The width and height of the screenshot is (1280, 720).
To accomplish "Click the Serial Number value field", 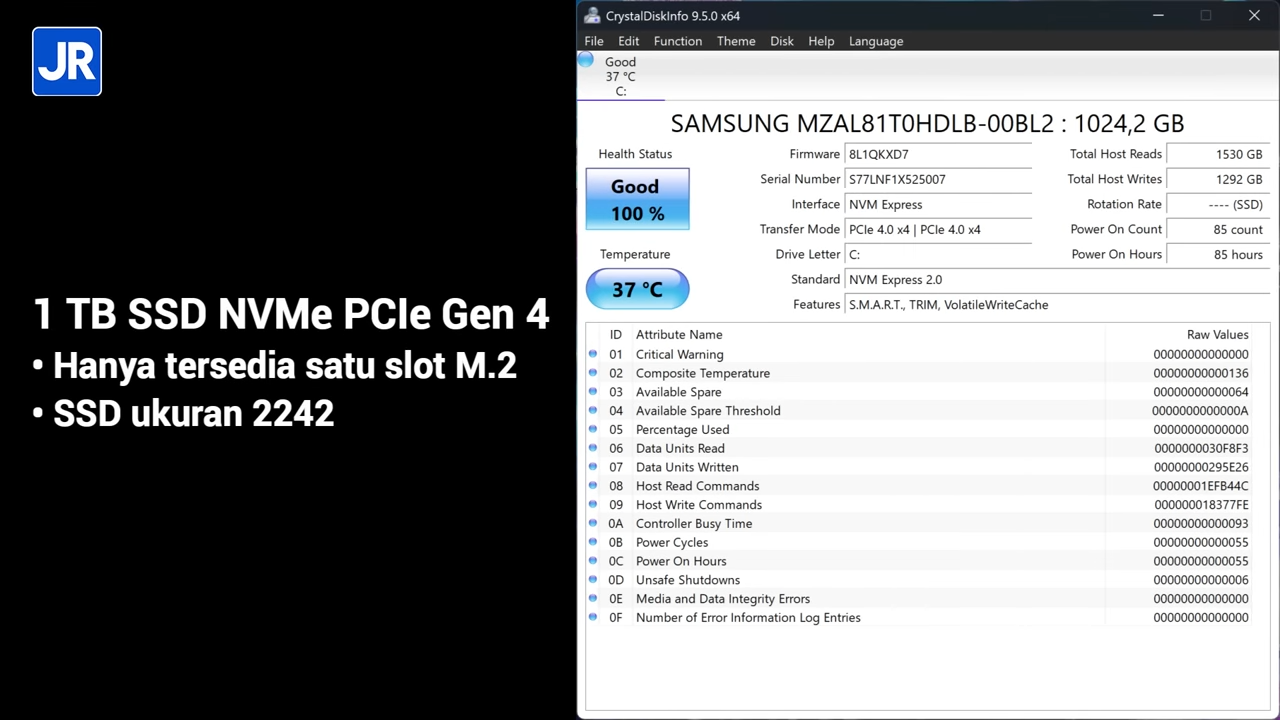I will [x=938, y=180].
